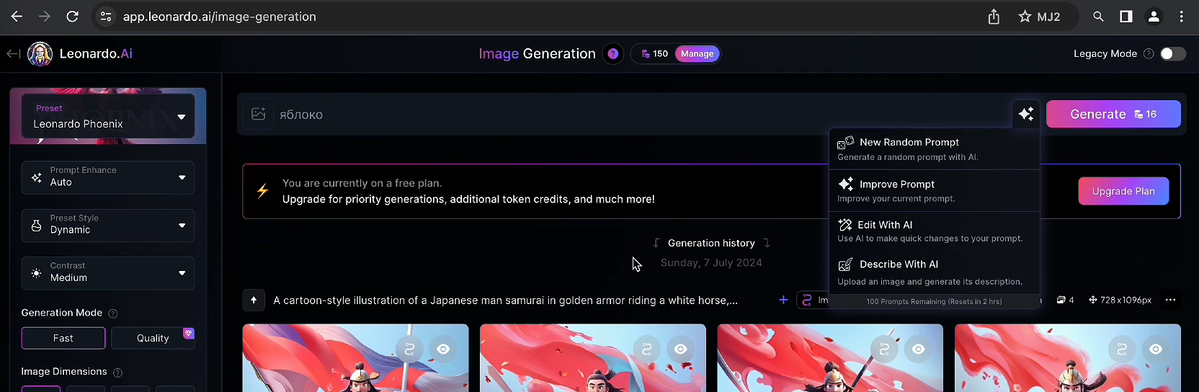The height and width of the screenshot is (392, 1199).
Task: Click the free plan upgrade banner text
Action: [x=468, y=191]
